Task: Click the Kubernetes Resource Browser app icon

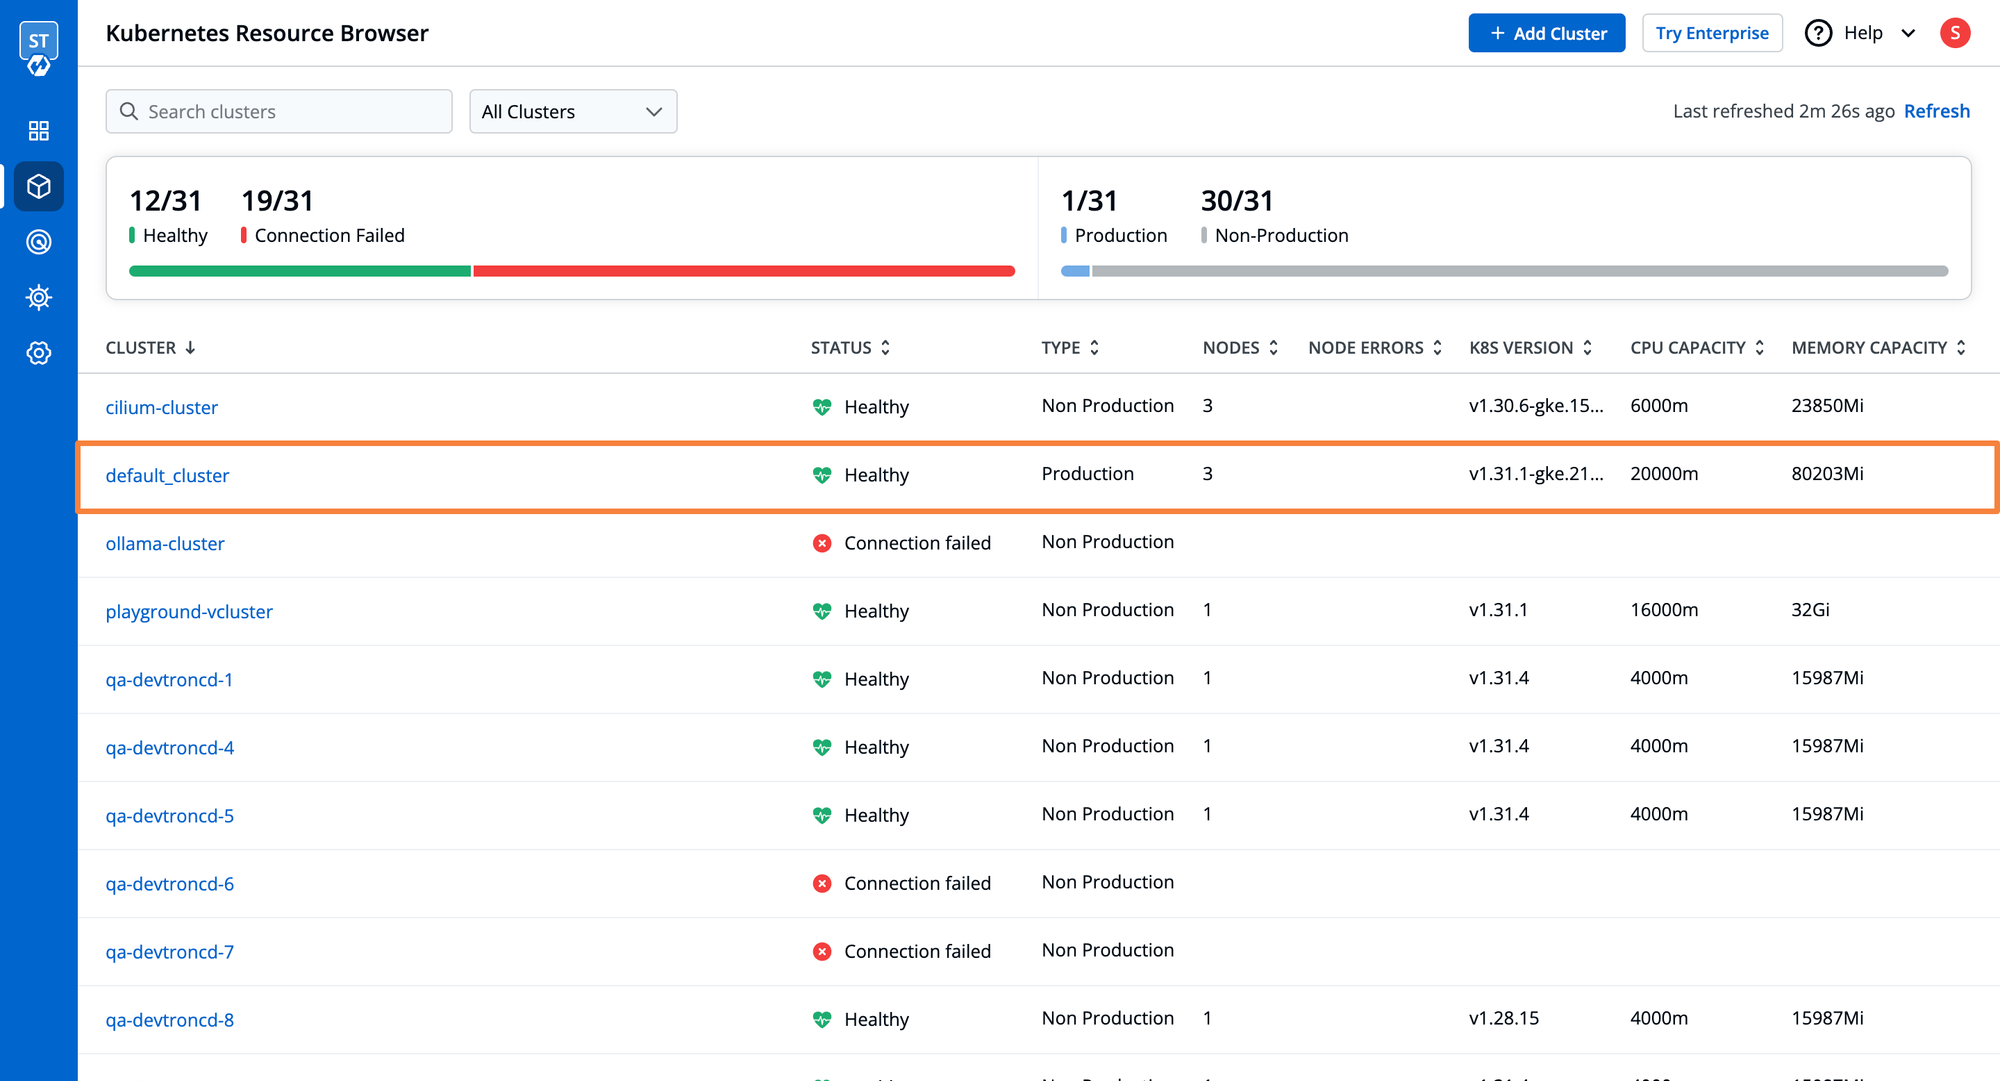Action: [x=37, y=185]
